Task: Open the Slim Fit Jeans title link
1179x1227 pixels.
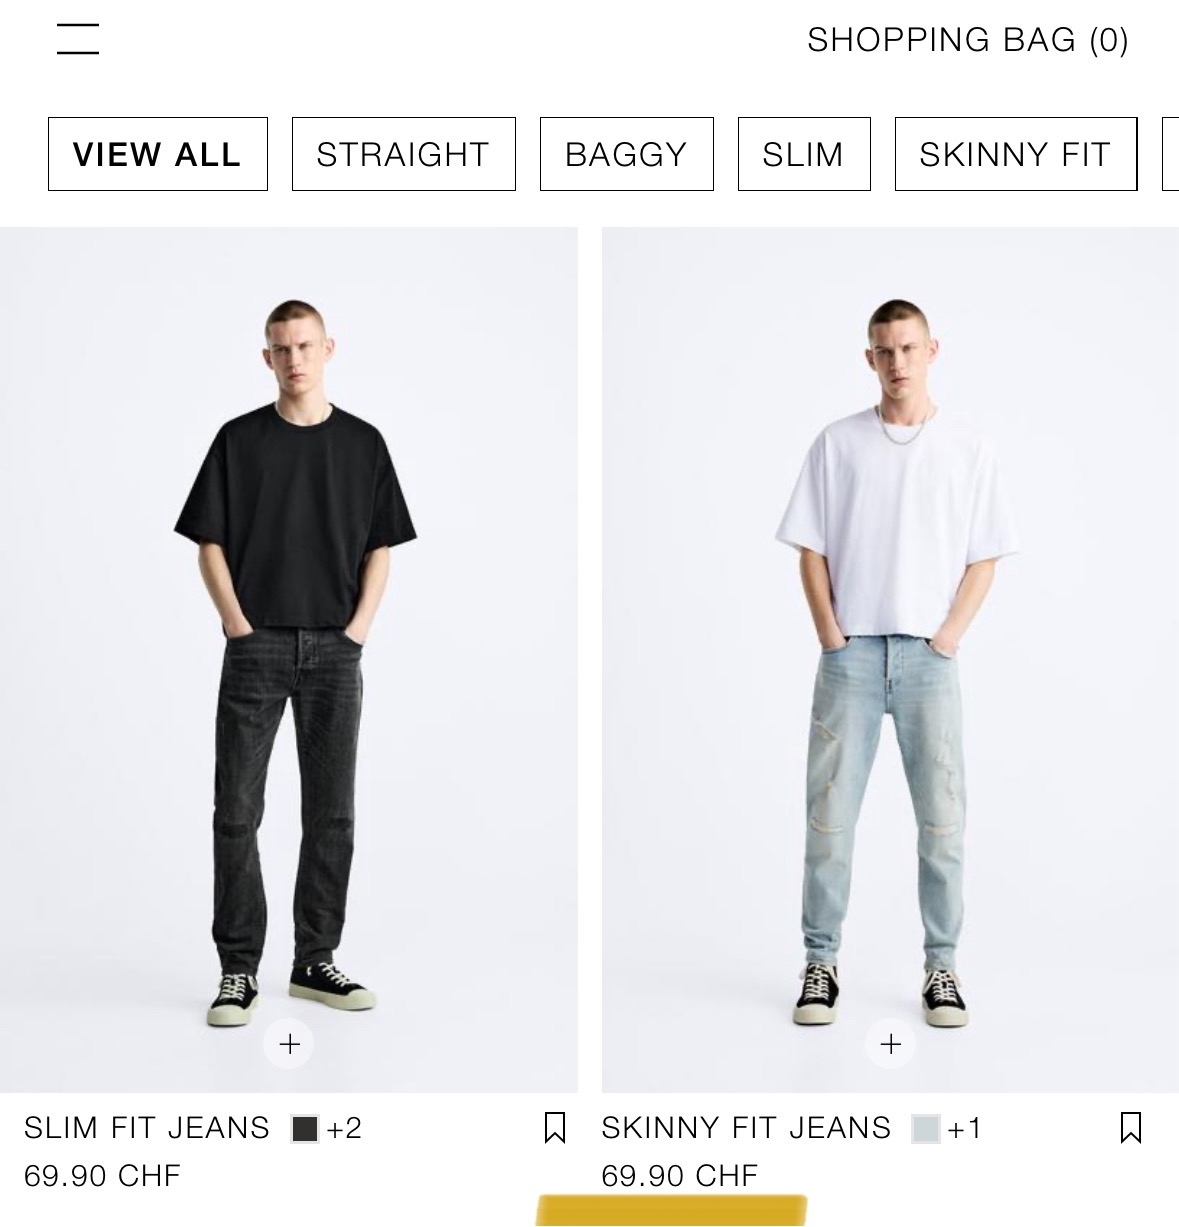Action: point(147,1128)
